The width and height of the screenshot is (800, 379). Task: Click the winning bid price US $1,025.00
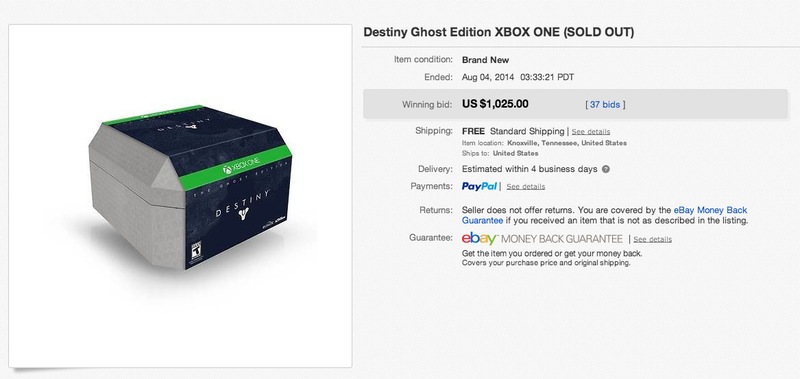[495, 104]
